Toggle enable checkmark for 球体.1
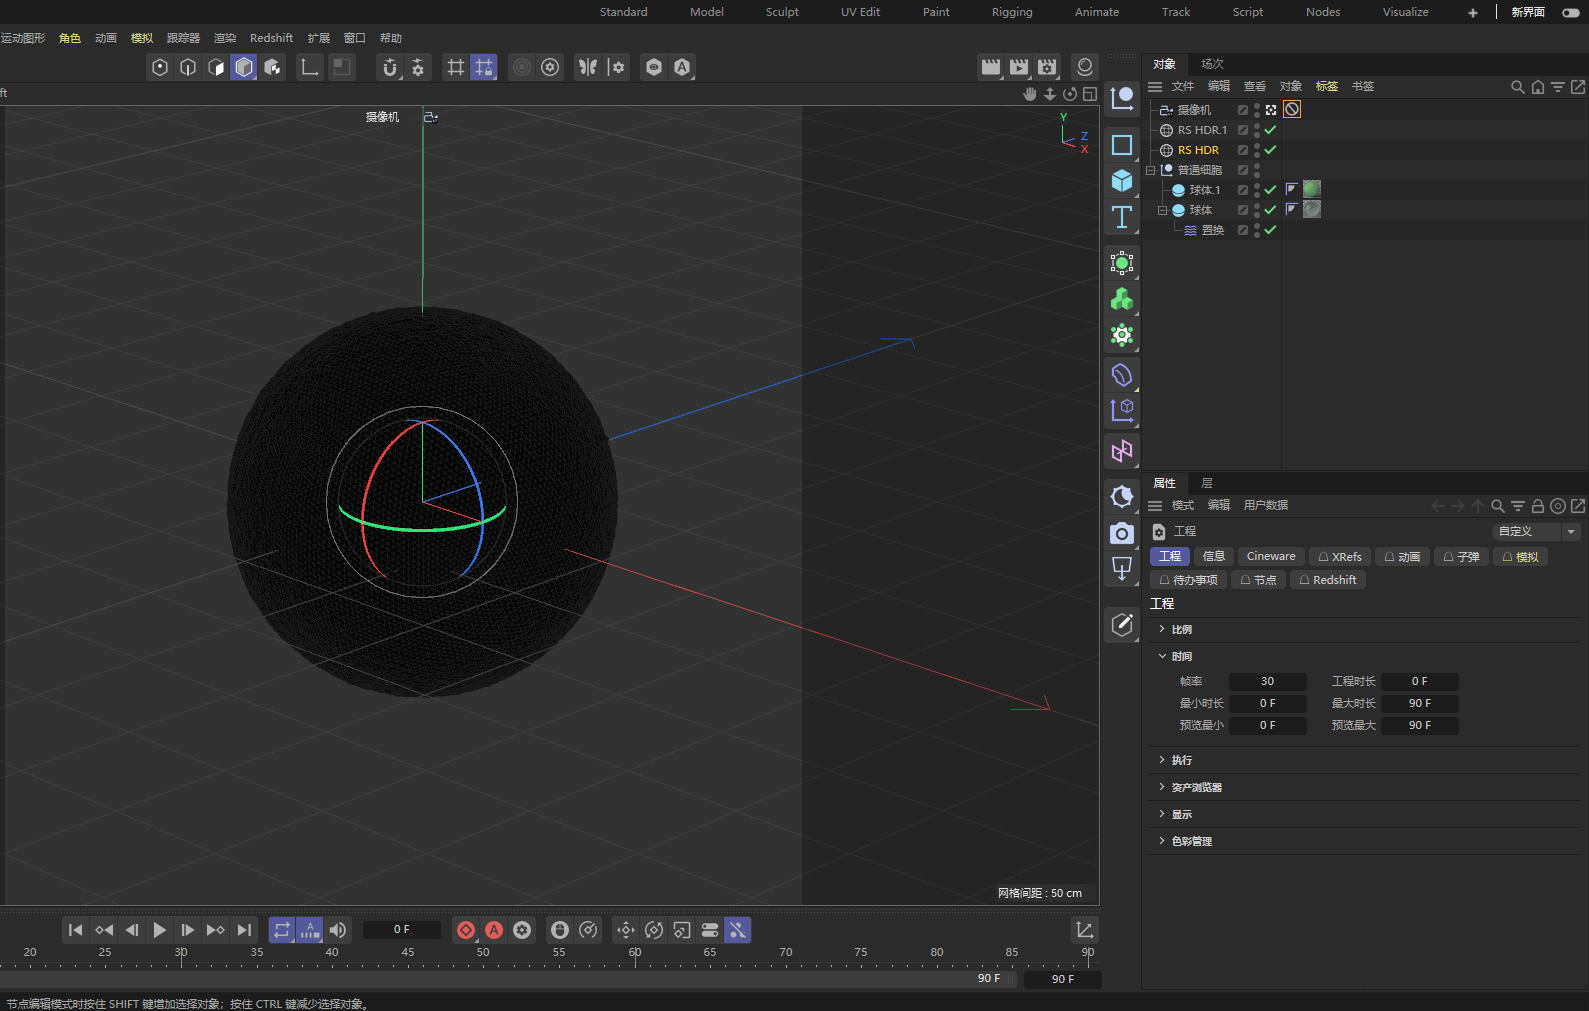 click(1270, 190)
